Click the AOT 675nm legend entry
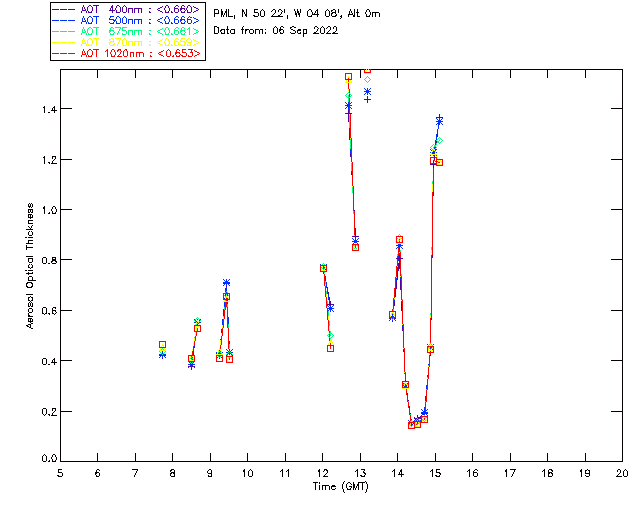This screenshot has width=640, height=512. point(127,31)
